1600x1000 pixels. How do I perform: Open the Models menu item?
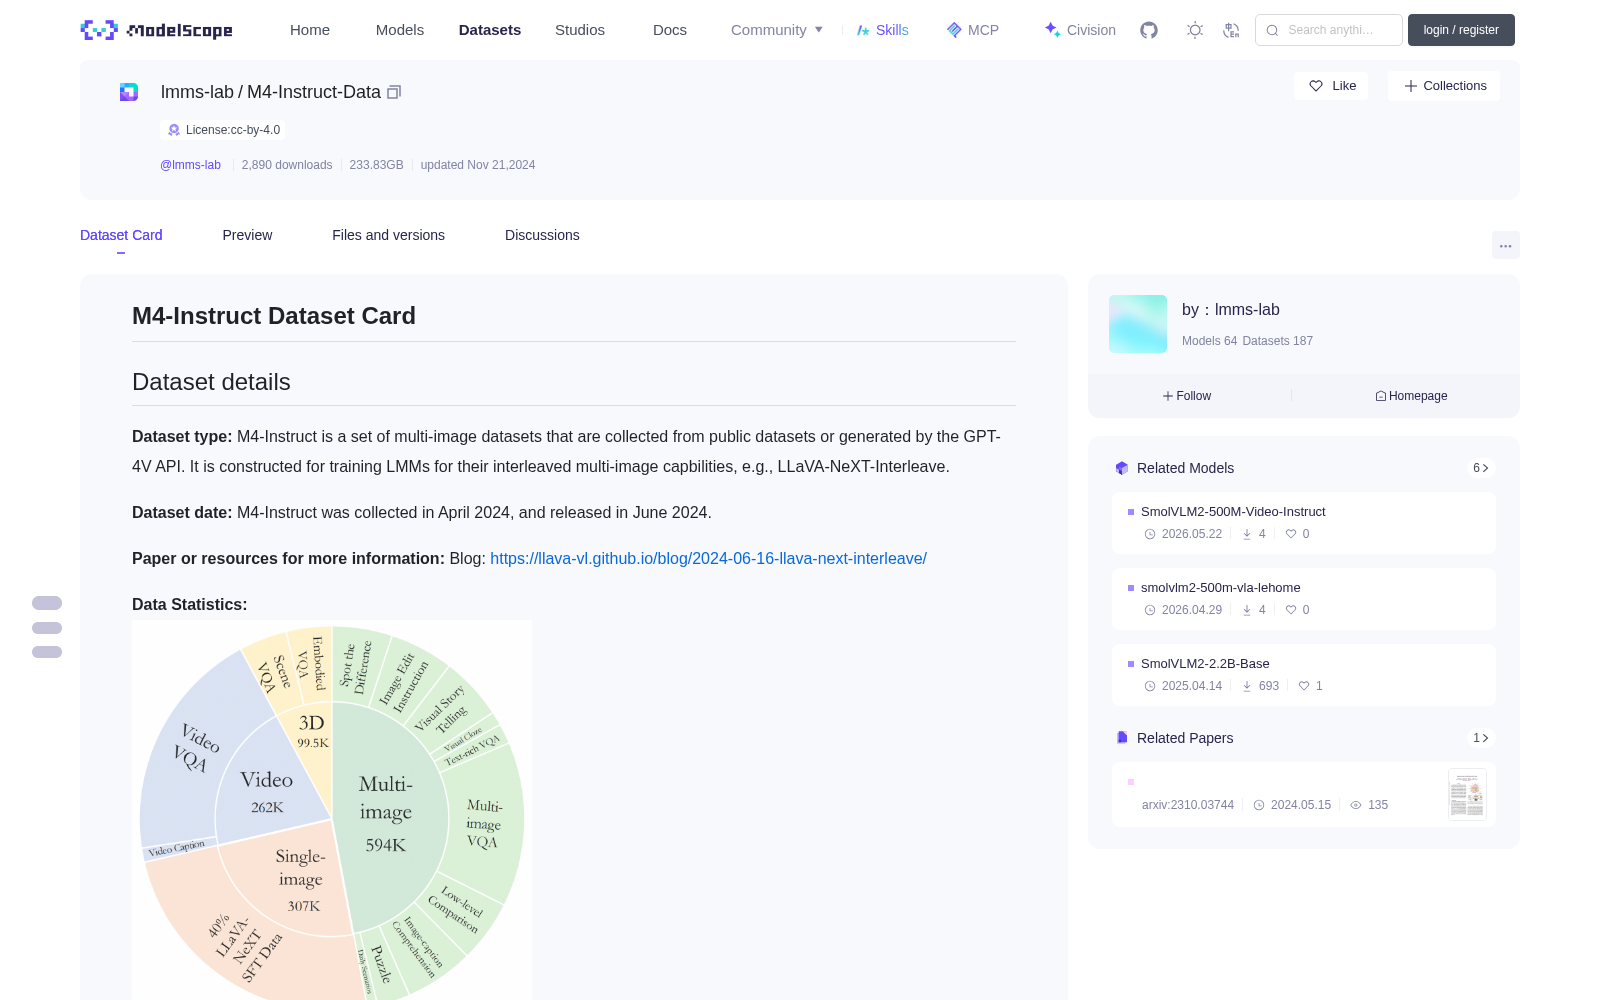400,30
